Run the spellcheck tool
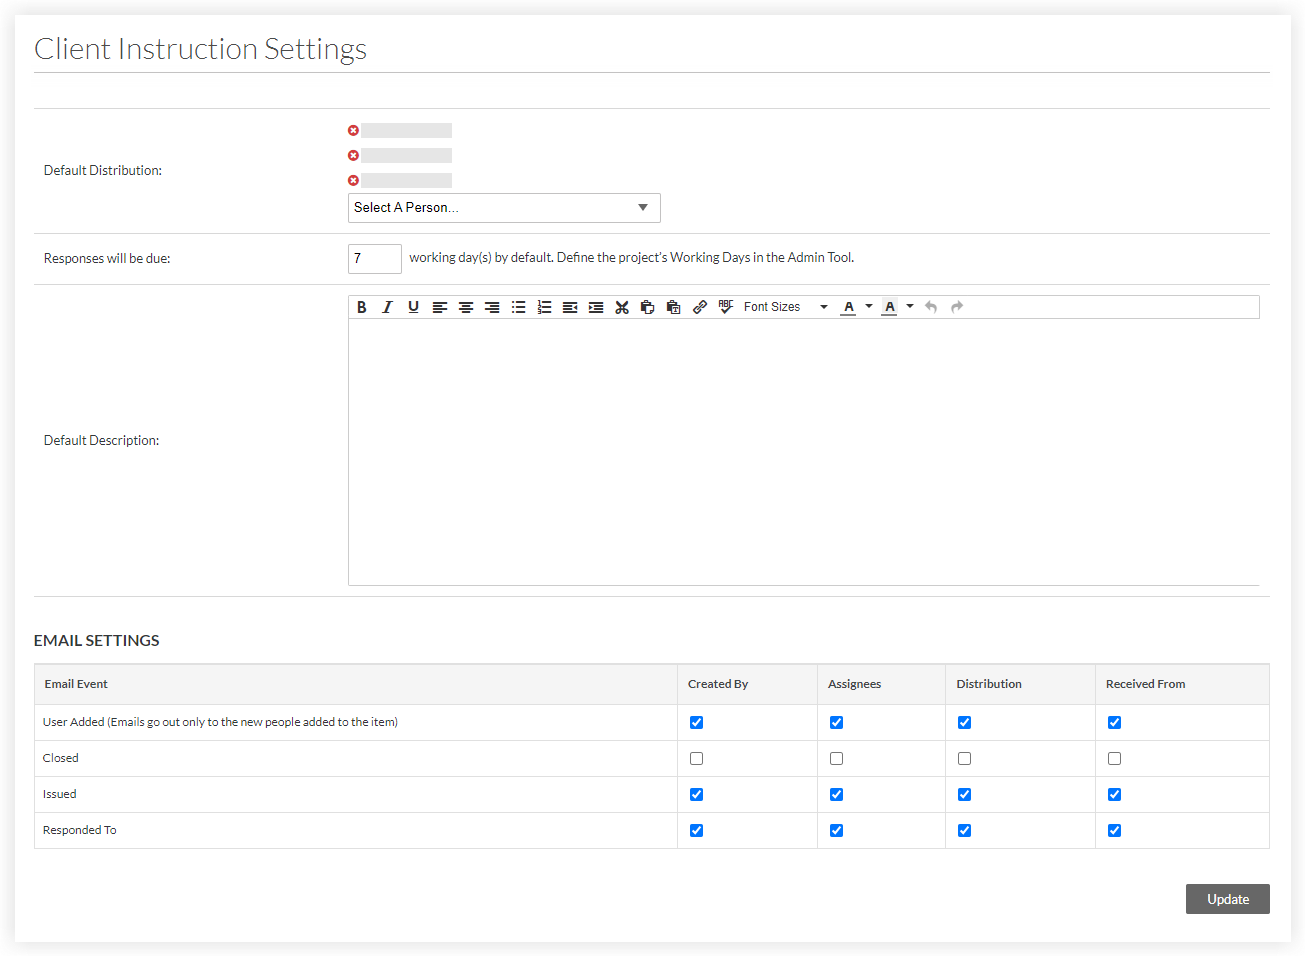 (x=726, y=307)
